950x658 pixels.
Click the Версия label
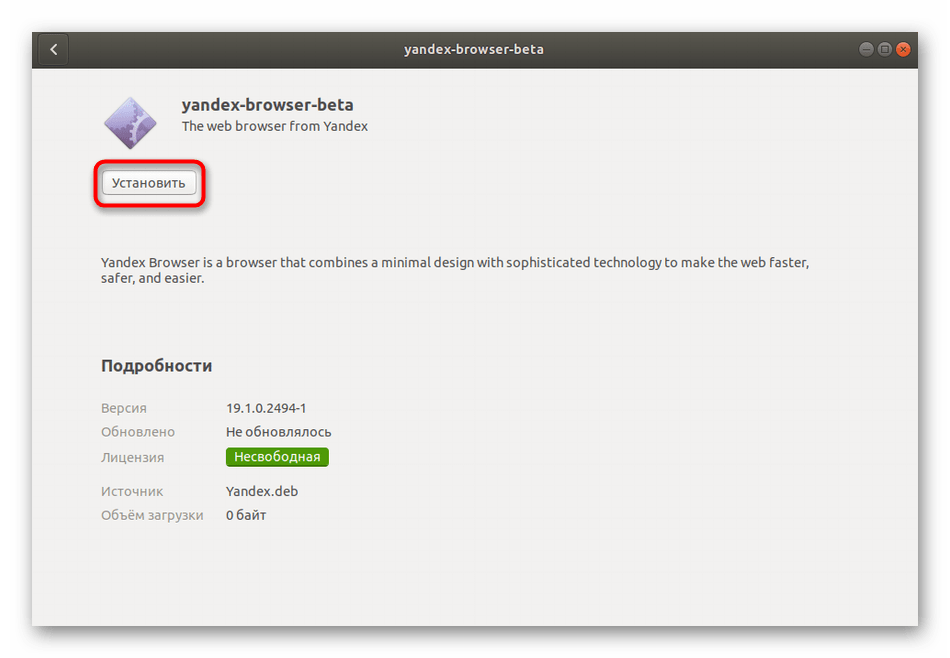124,408
